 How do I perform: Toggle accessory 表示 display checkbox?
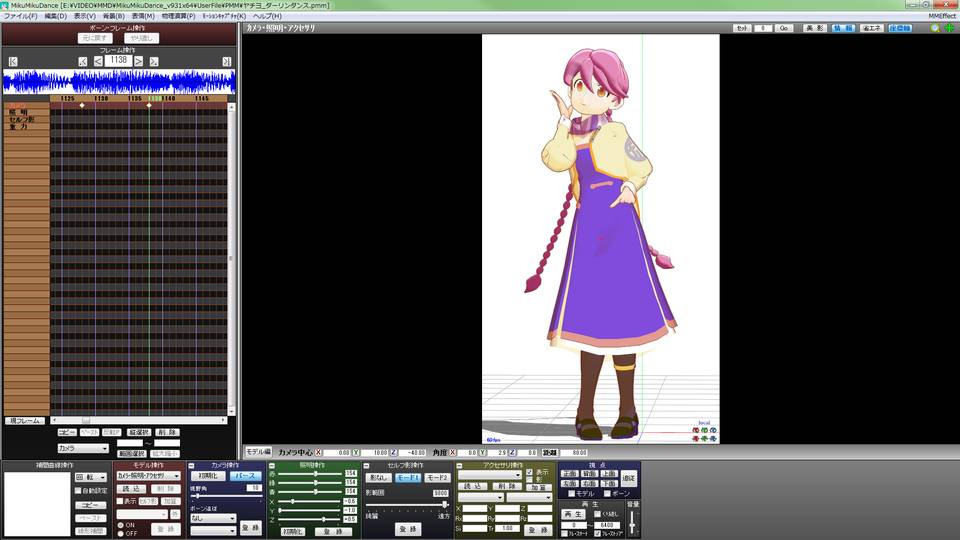[x=530, y=472]
